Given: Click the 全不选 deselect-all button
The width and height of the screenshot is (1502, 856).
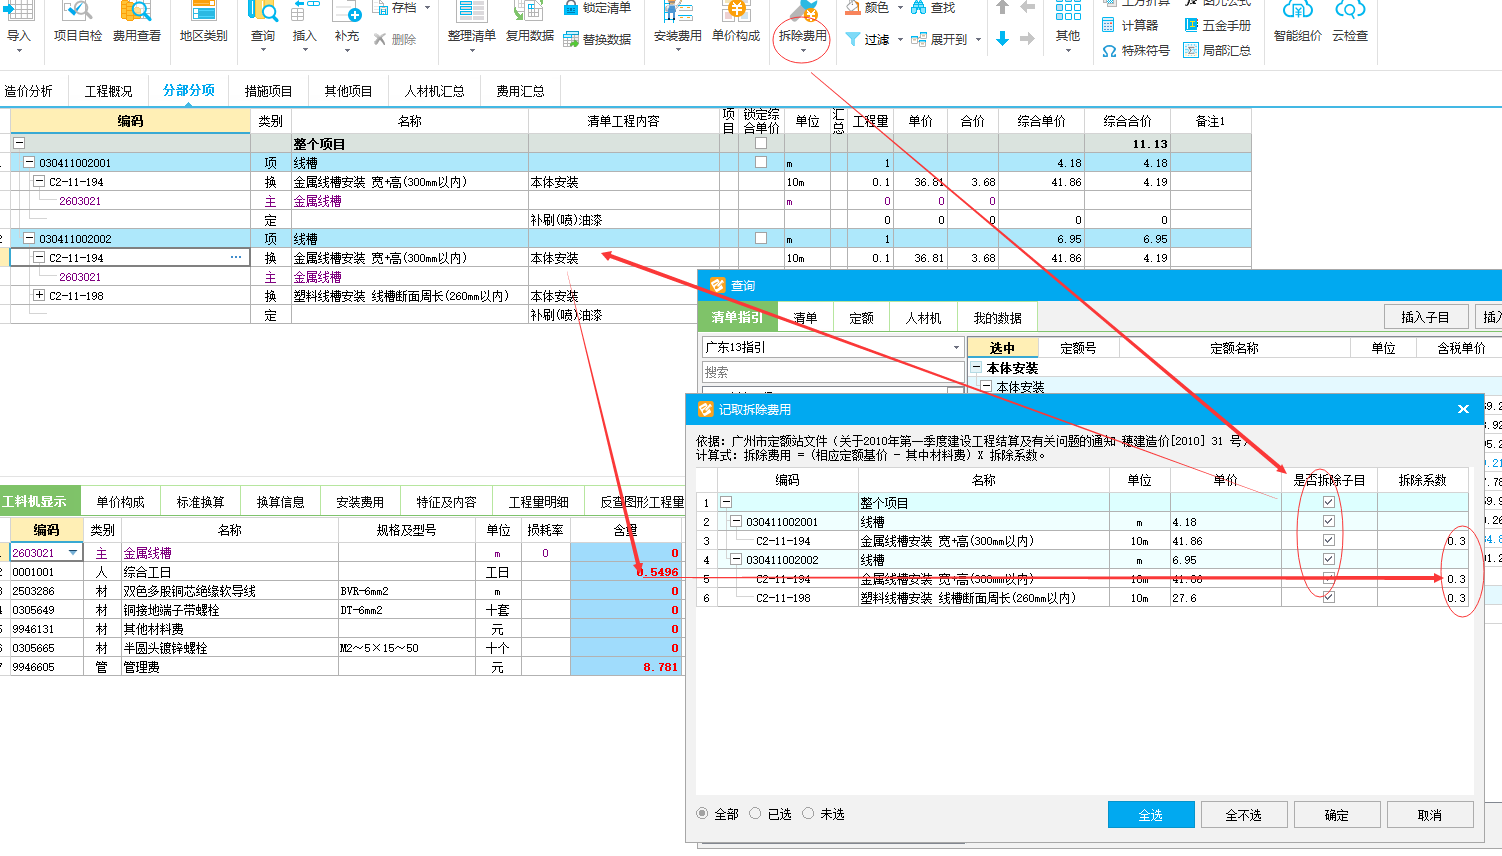Looking at the screenshot, I should click(x=1244, y=815).
